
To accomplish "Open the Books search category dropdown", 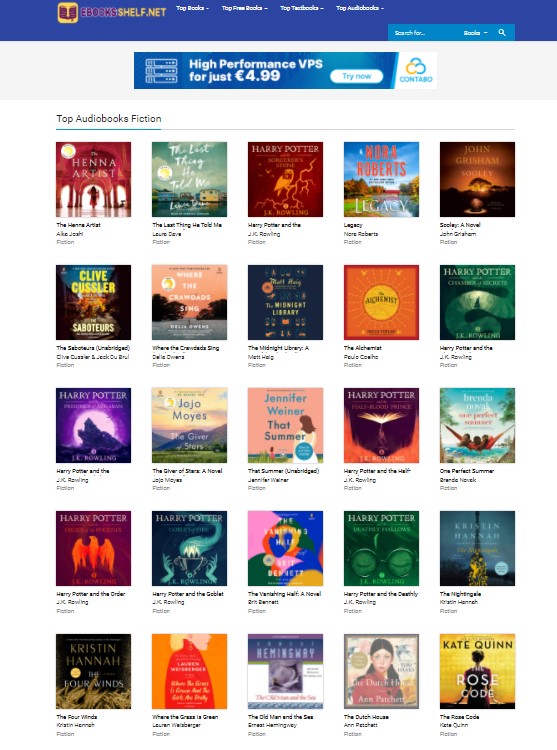I will [475, 33].
